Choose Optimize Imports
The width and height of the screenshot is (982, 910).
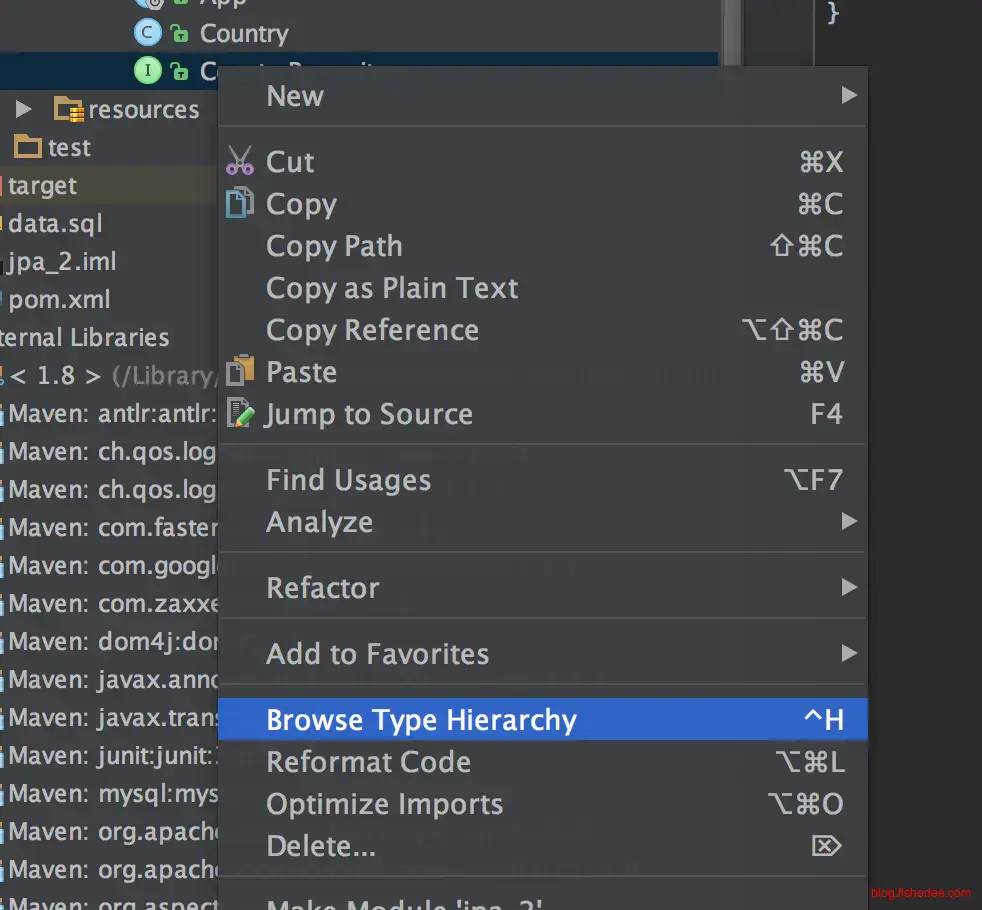click(384, 804)
